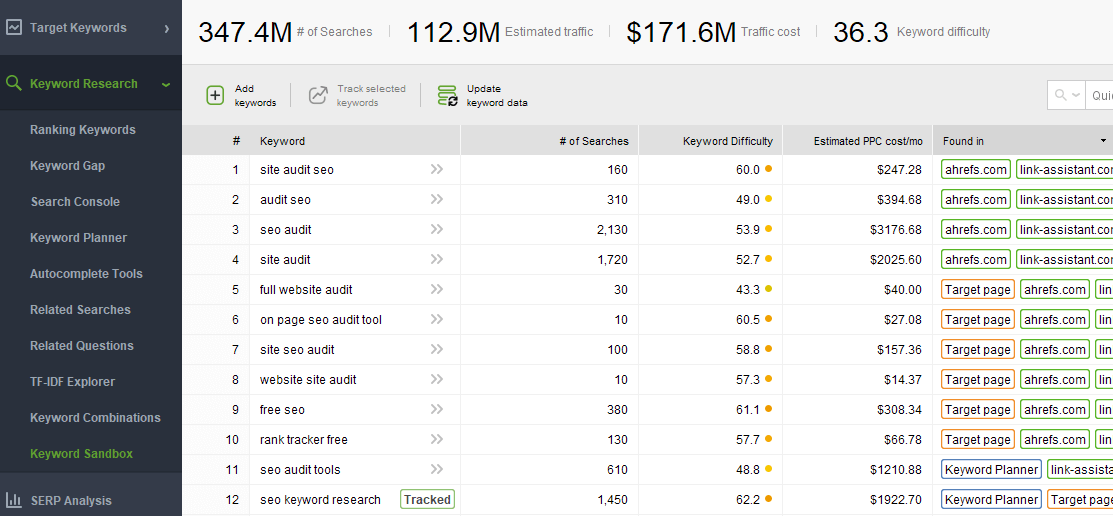The height and width of the screenshot is (516, 1113).
Task: Click double-arrow icon next to 'site audit seo'
Action: (x=436, y=170)
